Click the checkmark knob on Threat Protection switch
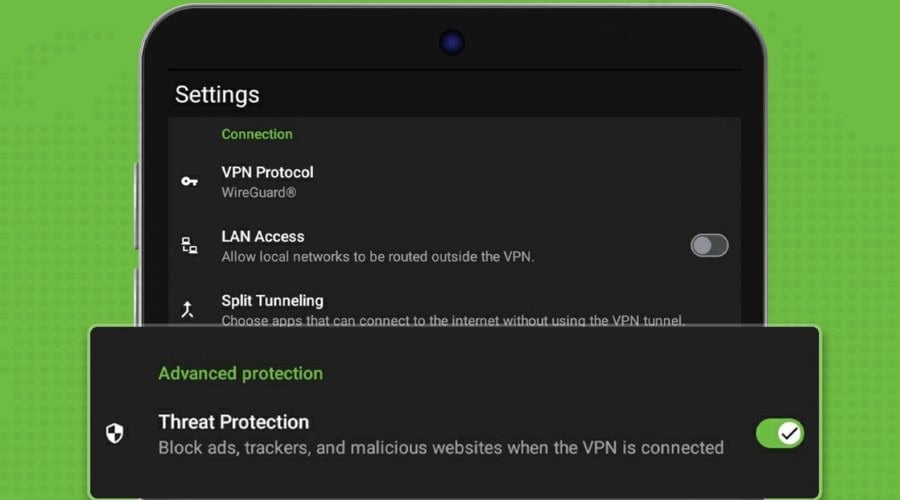This screenshot has width=900, height=500. tap(789, 433)
